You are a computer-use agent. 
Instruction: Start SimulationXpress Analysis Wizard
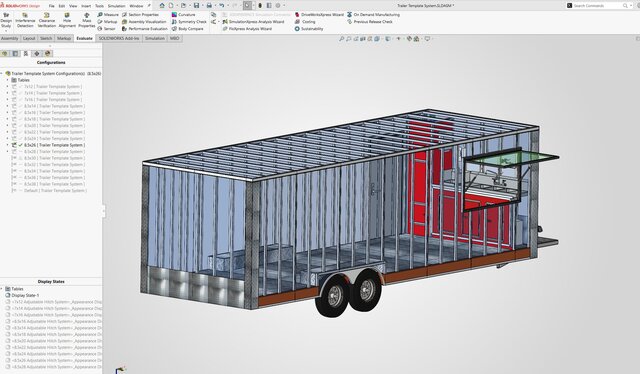point(253,22)
